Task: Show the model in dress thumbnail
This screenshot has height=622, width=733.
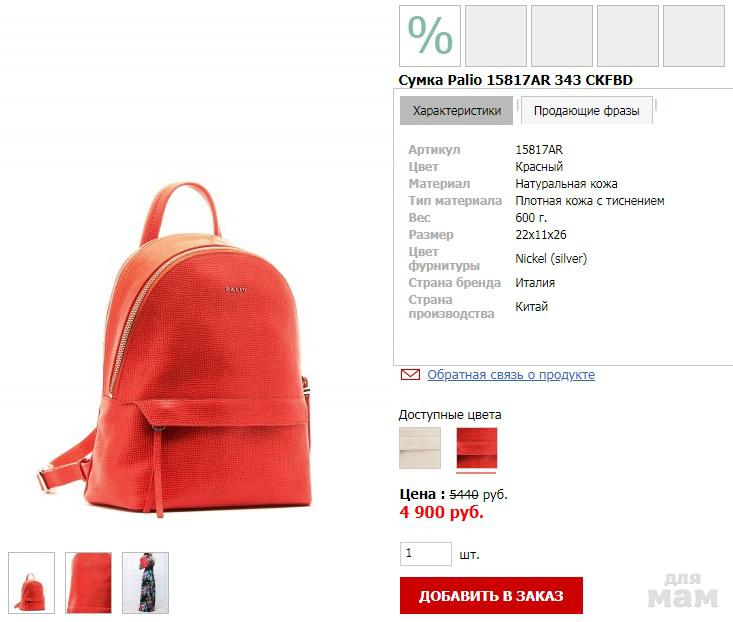Action: click(x=145, y=583)
